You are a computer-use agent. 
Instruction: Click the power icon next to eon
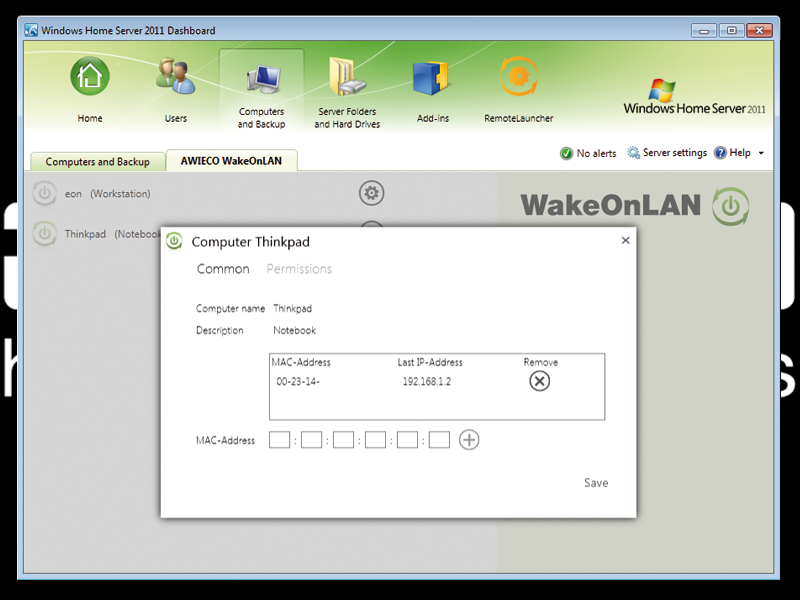click(x=44, y=193)
